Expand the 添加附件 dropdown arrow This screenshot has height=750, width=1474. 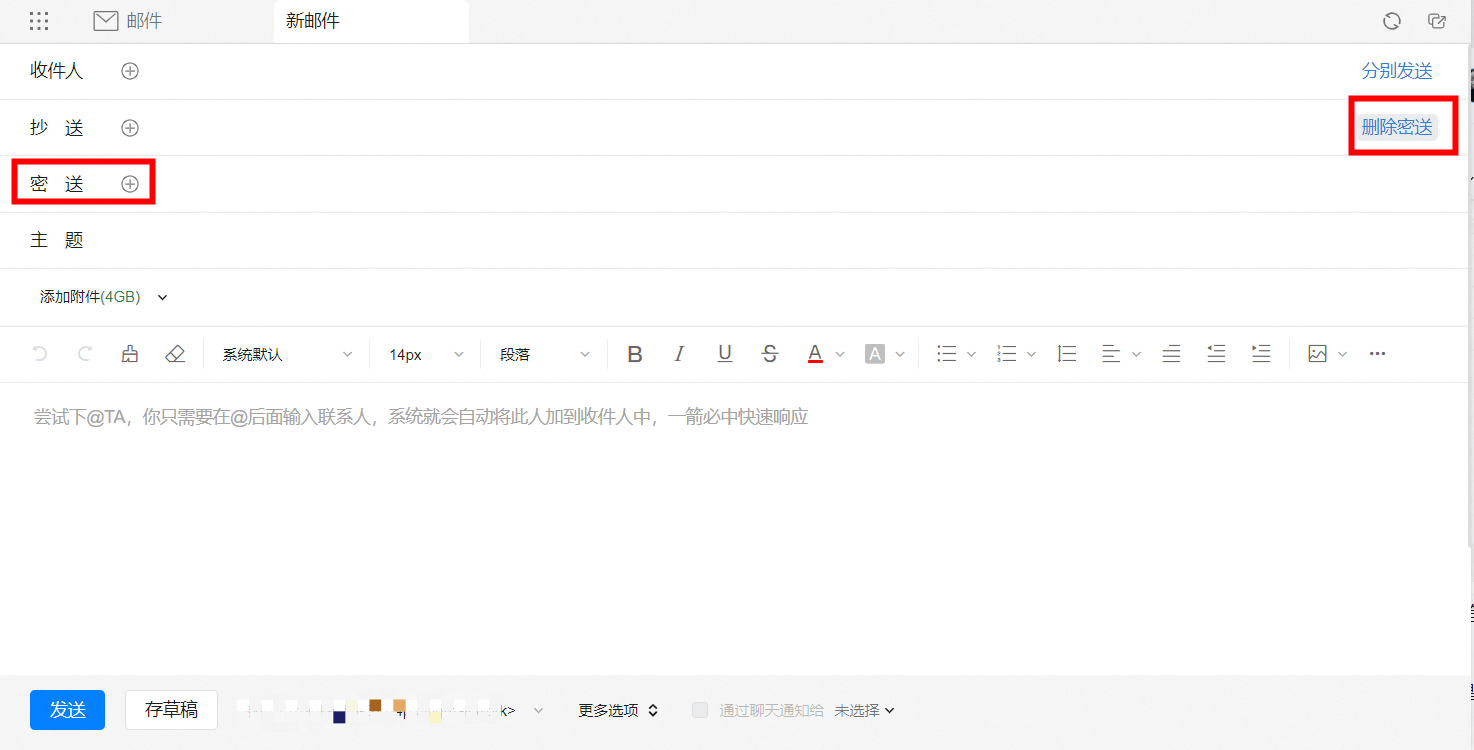163,297
